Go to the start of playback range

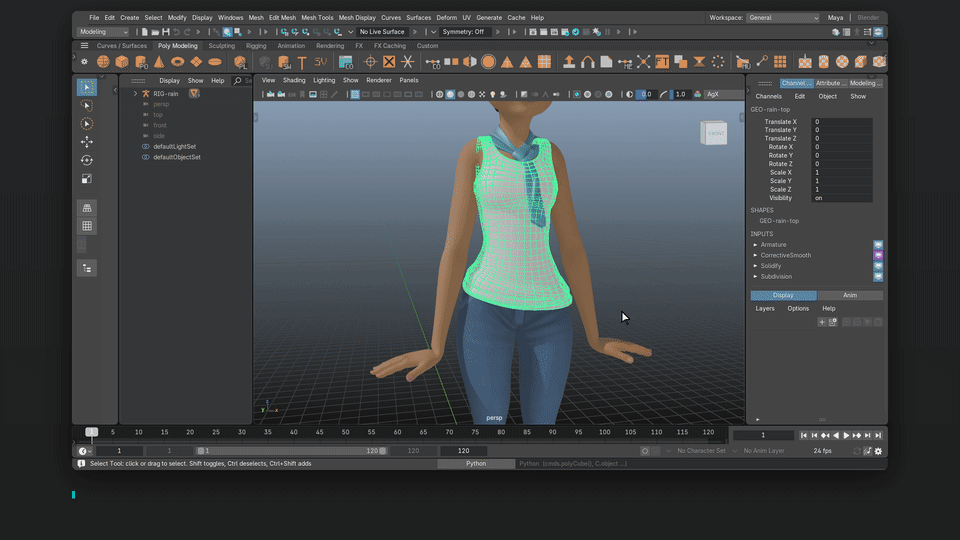click(804, 435)
